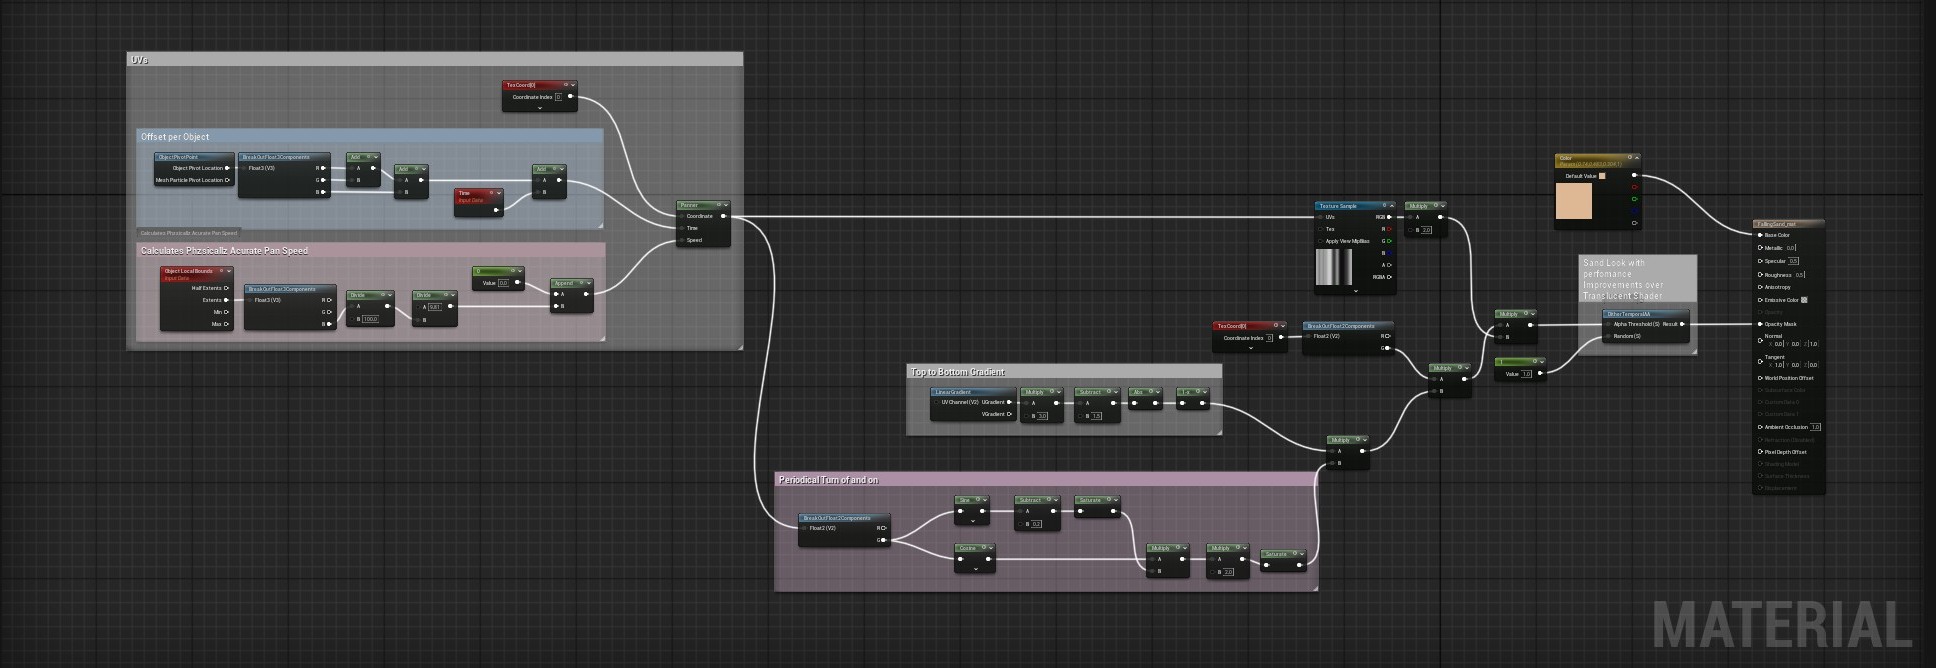Select the DitherTemporalAA node title

(1629, 314)
